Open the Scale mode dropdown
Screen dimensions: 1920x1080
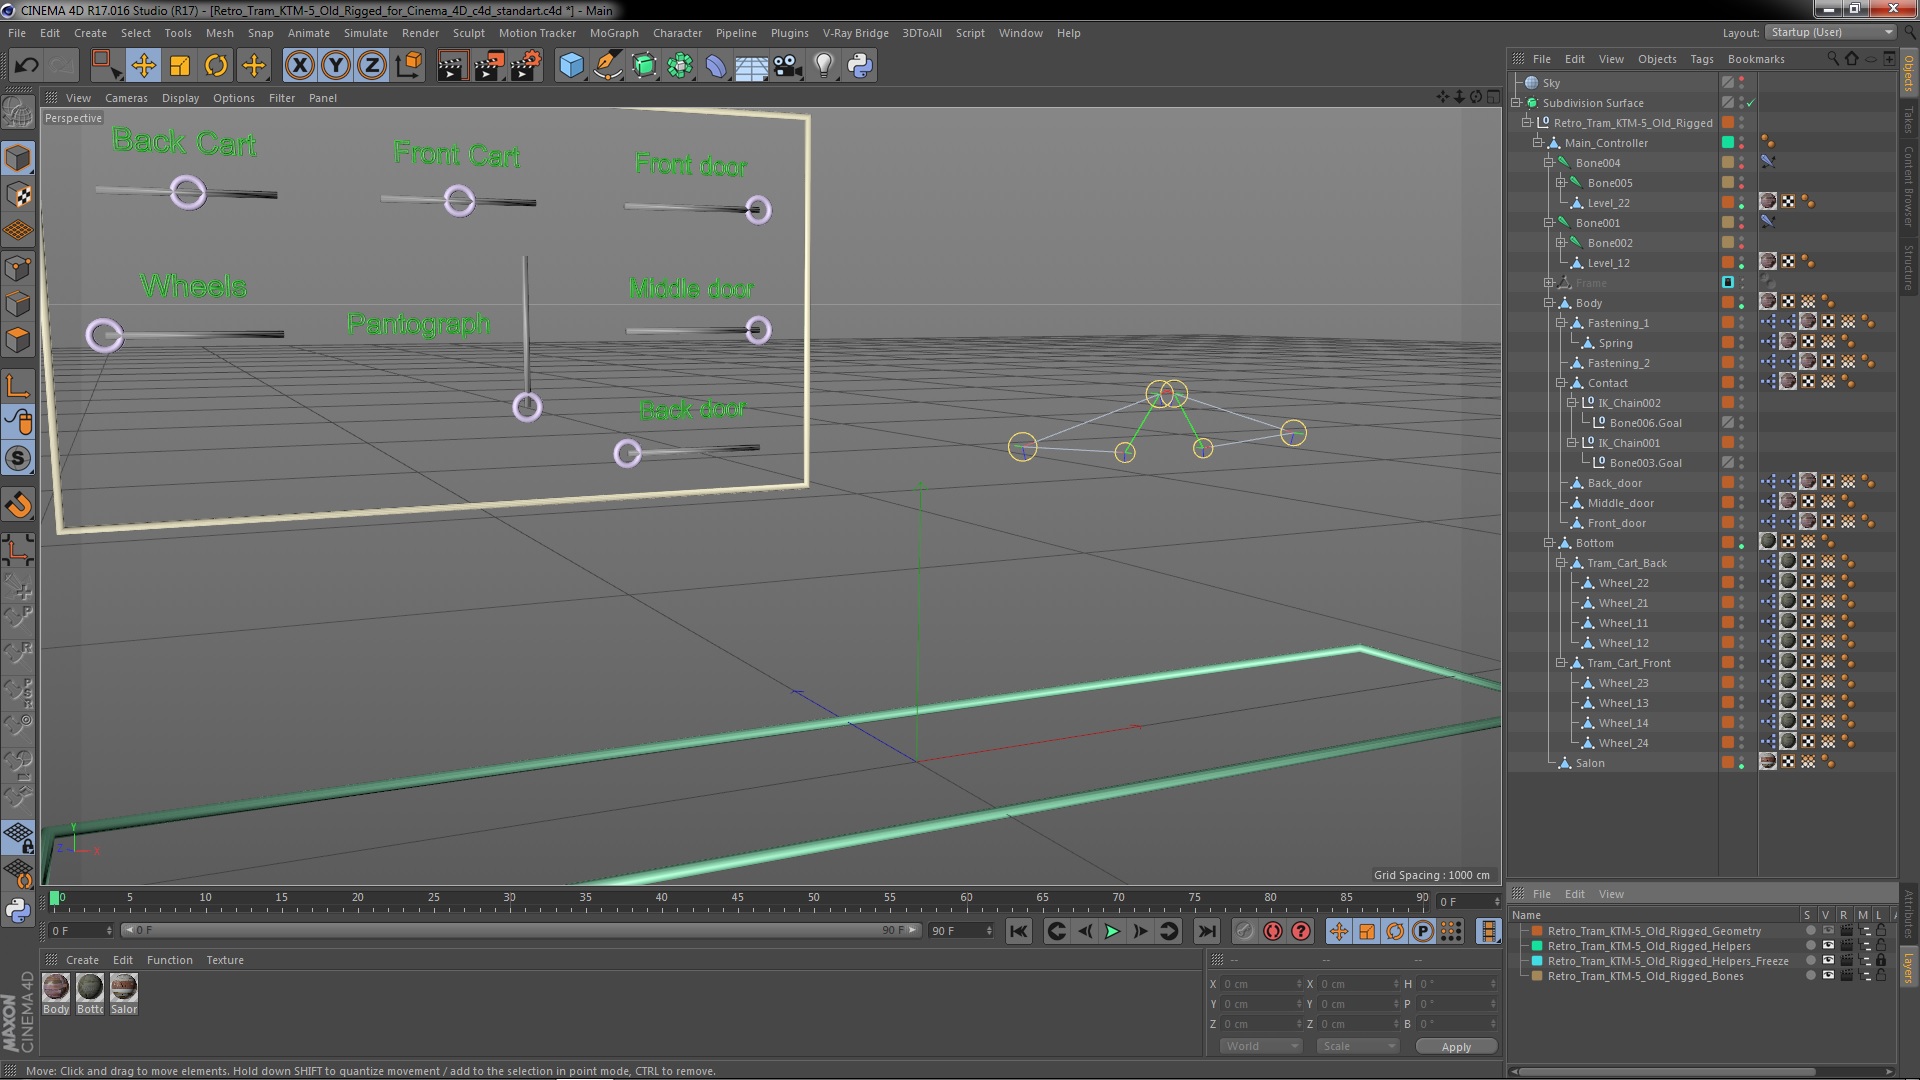[1357, 1046]
